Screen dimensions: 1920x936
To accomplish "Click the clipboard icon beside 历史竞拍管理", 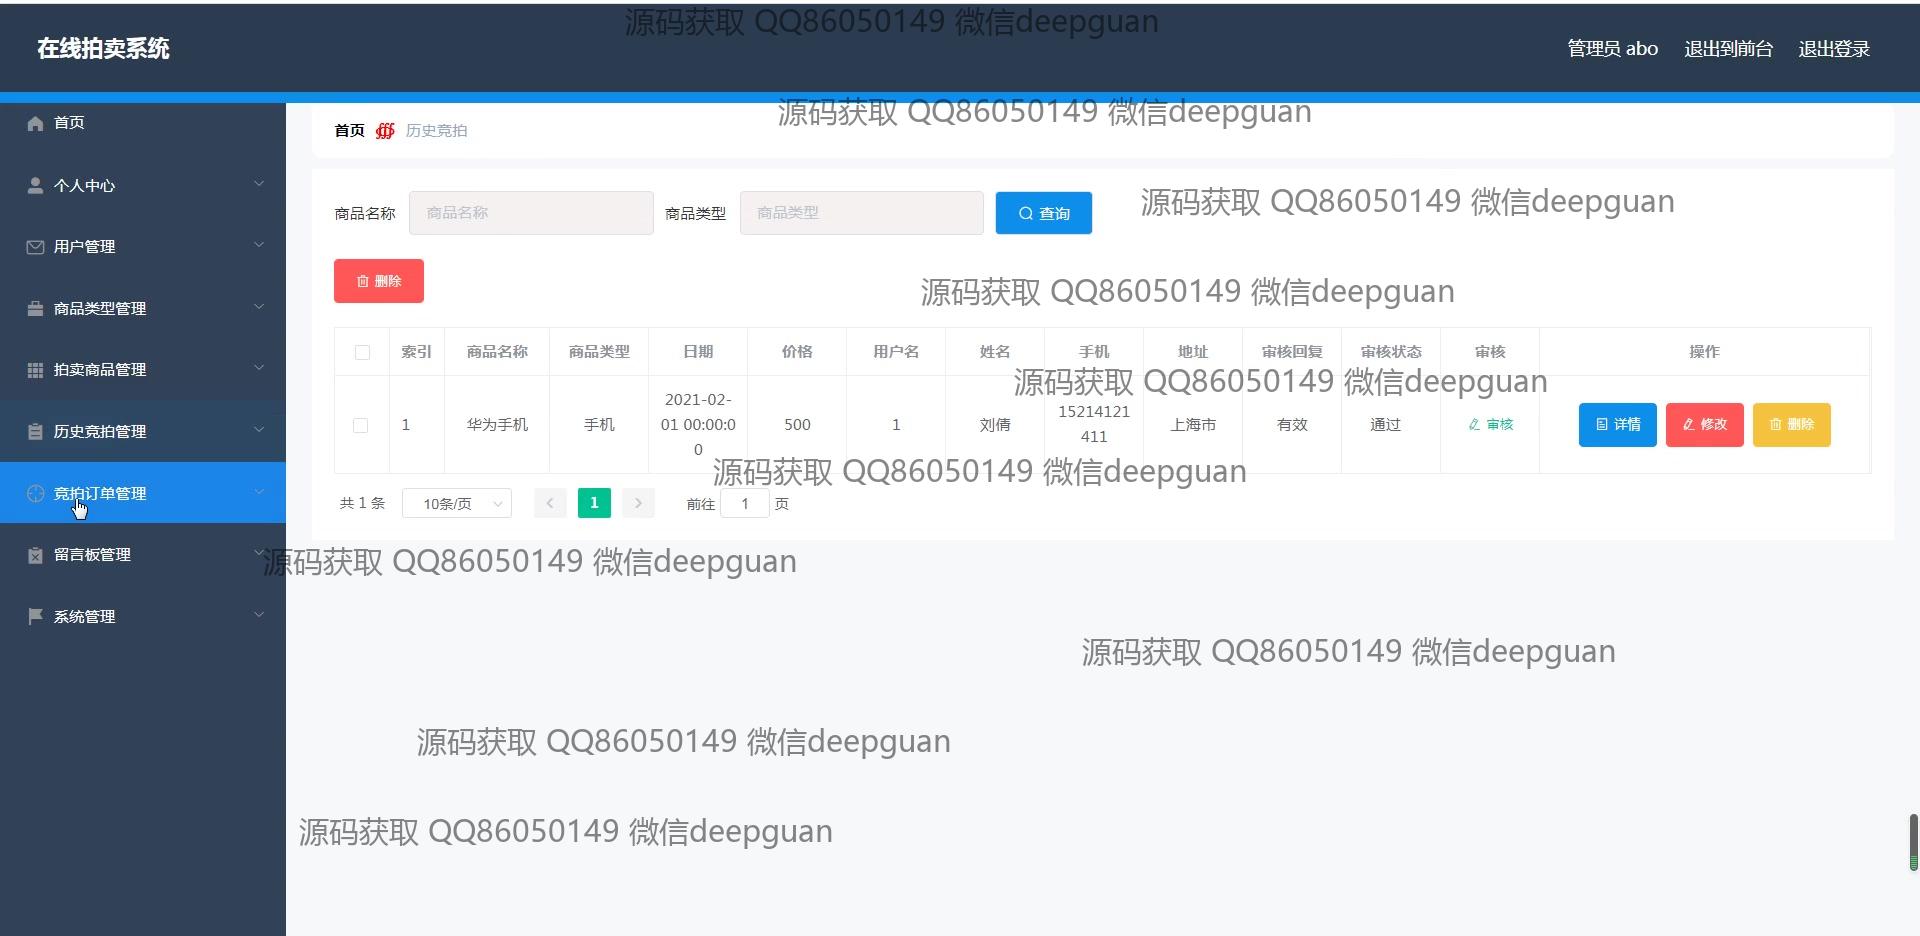I will (x=35, y=432).
